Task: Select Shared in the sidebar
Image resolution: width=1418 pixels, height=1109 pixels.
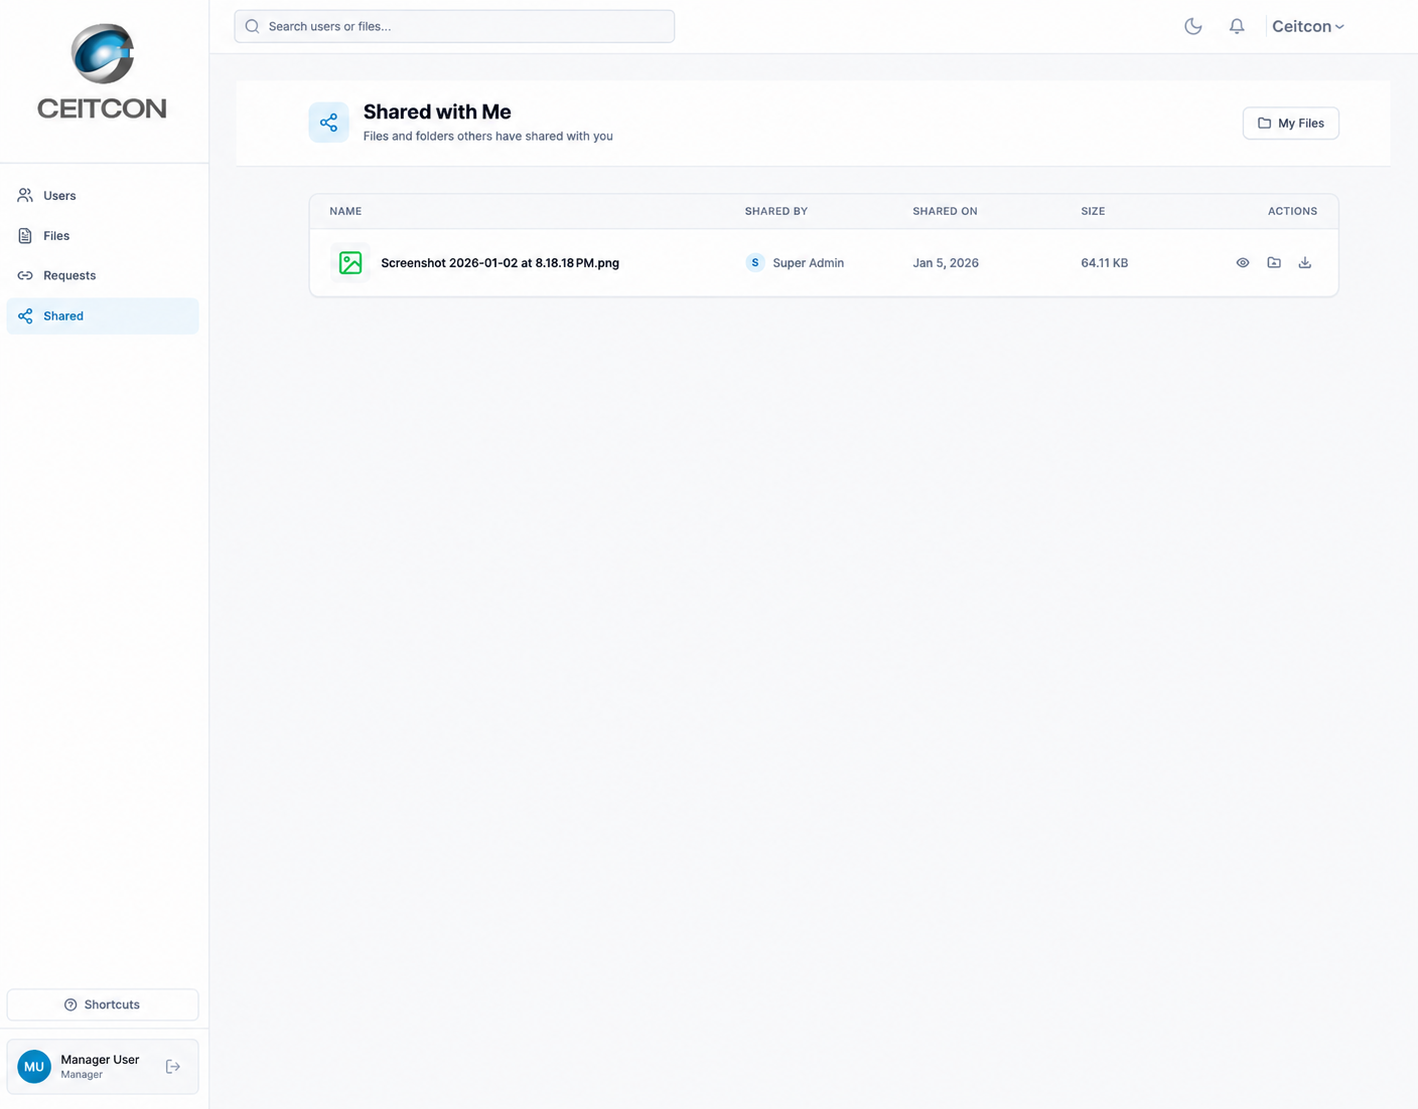Action: pyautogui.click(x=102, y=316)
